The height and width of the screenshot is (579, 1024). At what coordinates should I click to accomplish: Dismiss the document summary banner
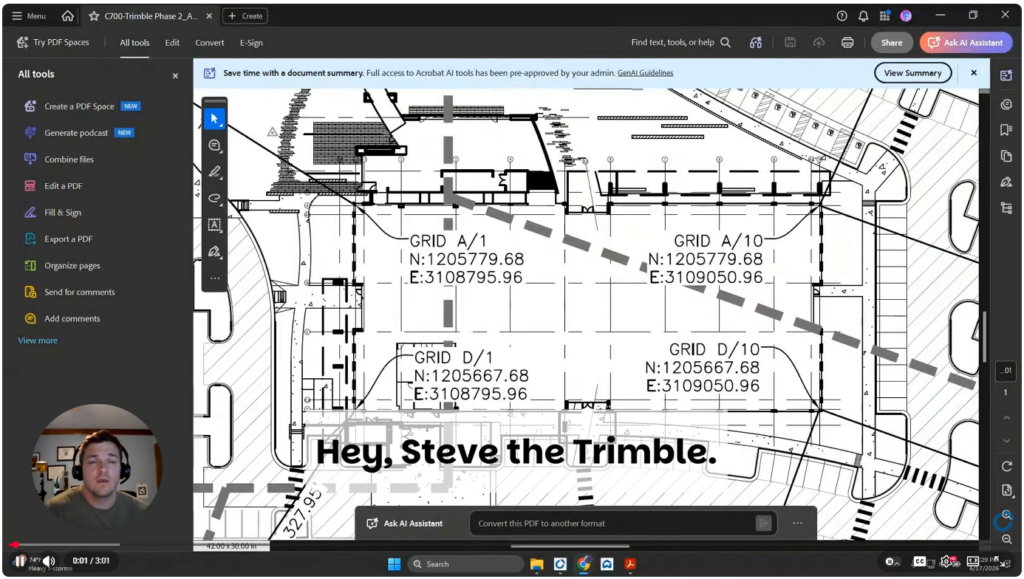point(974,73)
